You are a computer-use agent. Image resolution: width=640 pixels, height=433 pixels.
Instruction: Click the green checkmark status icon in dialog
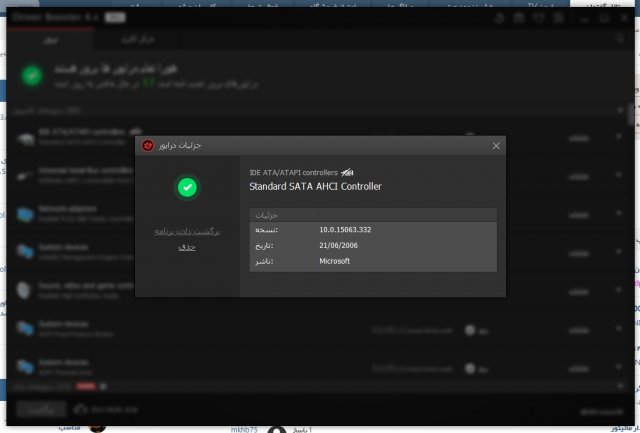pyautogui.click(x=187, y=187)
